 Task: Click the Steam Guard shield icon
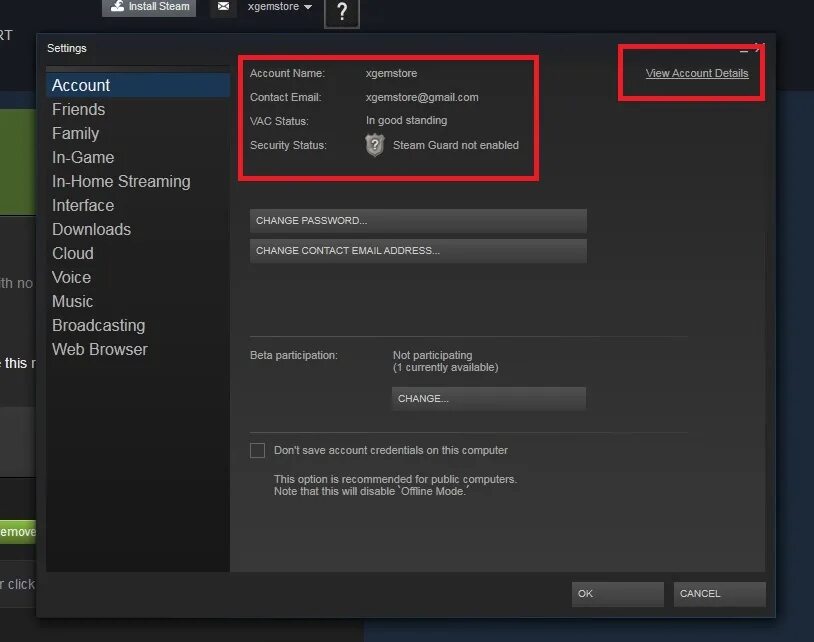tap(375, 145)
